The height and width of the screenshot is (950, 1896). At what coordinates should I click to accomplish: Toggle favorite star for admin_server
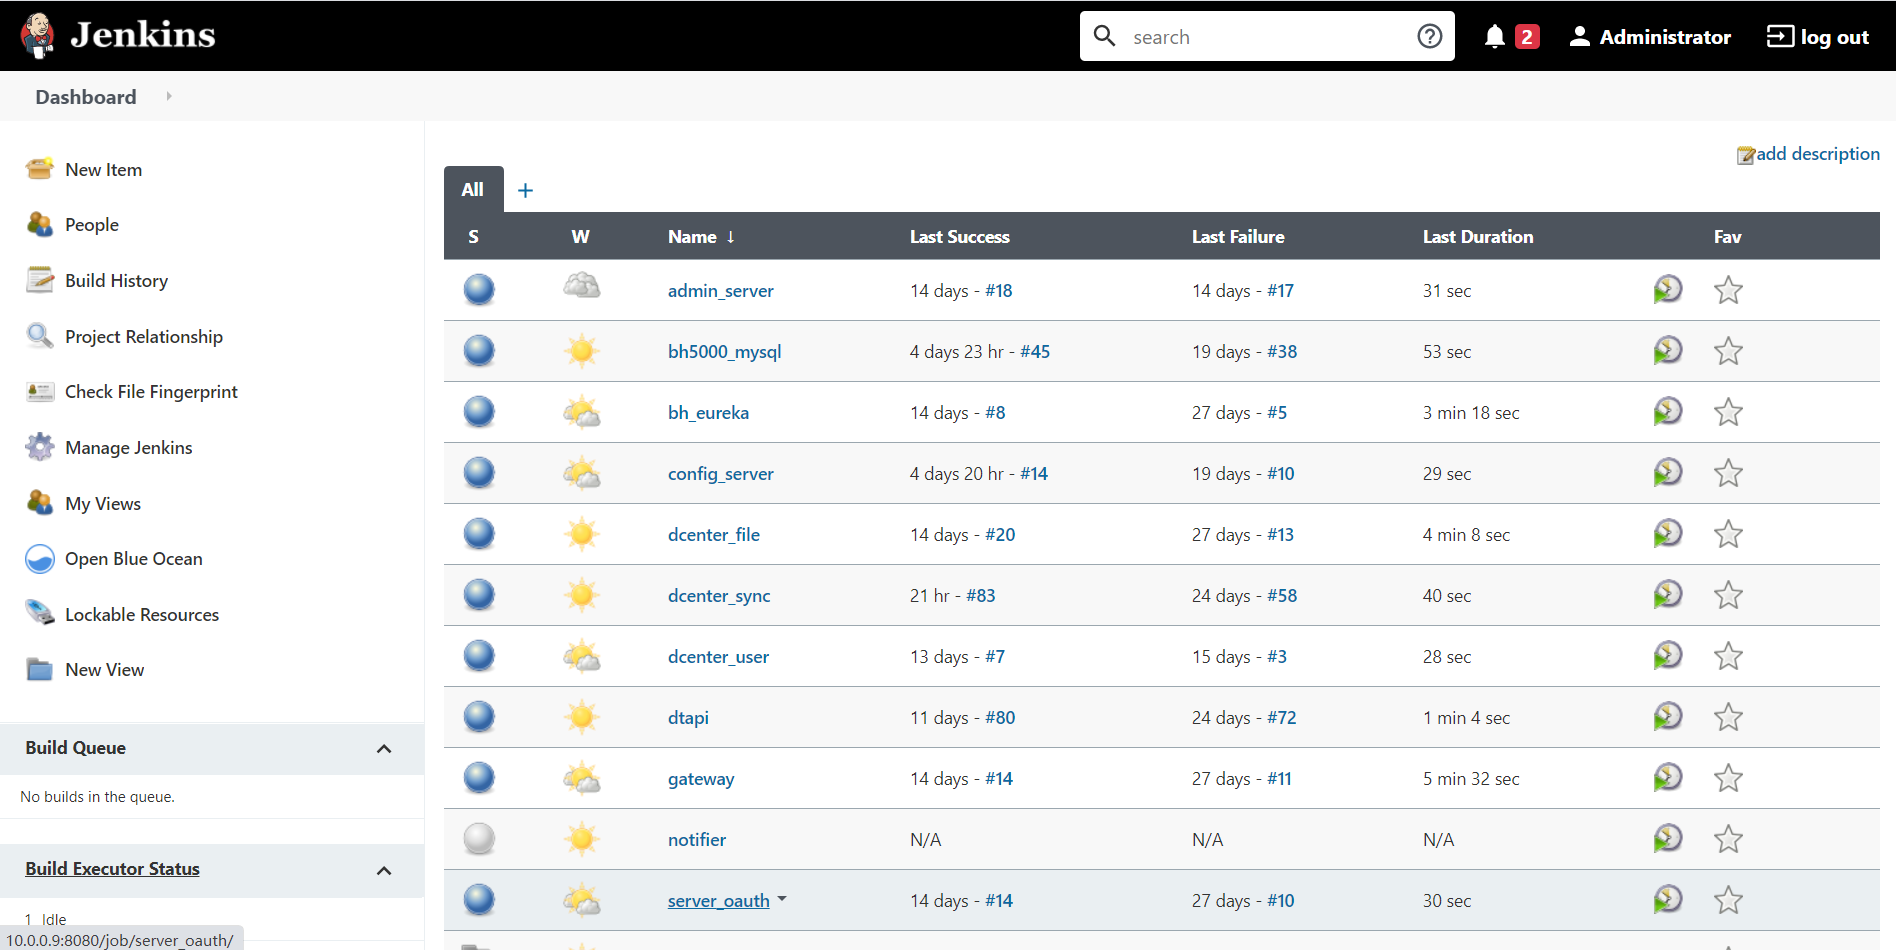pos(1727,291)
